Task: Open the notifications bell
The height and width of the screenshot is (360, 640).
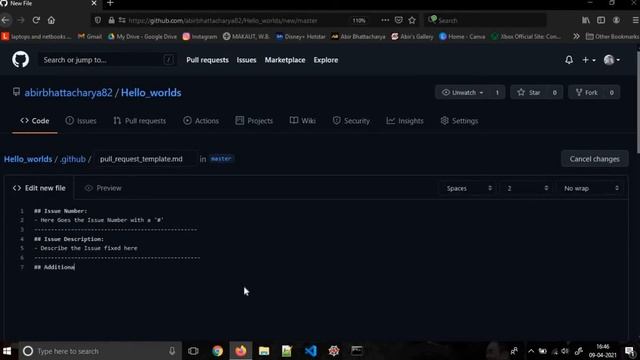Action: point(569,60)
